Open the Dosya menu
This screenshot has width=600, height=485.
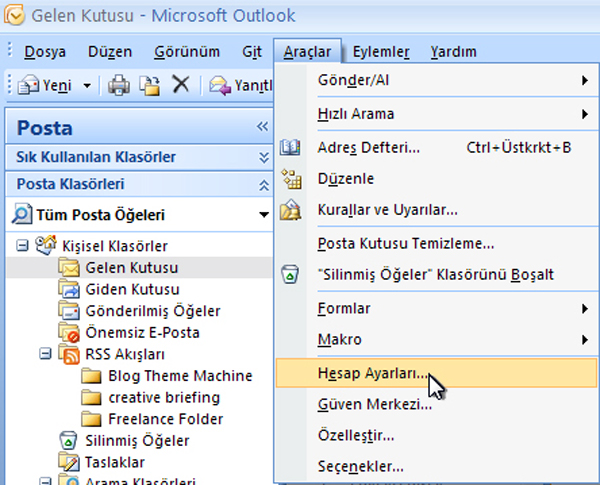click(x=45, y=52)
